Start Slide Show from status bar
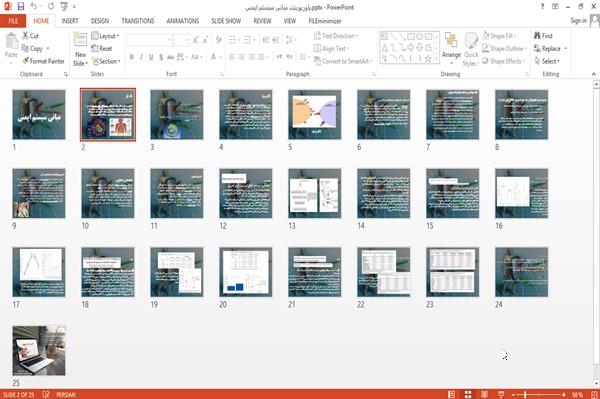Screen dimensions: 600x399 click(501, 394)
